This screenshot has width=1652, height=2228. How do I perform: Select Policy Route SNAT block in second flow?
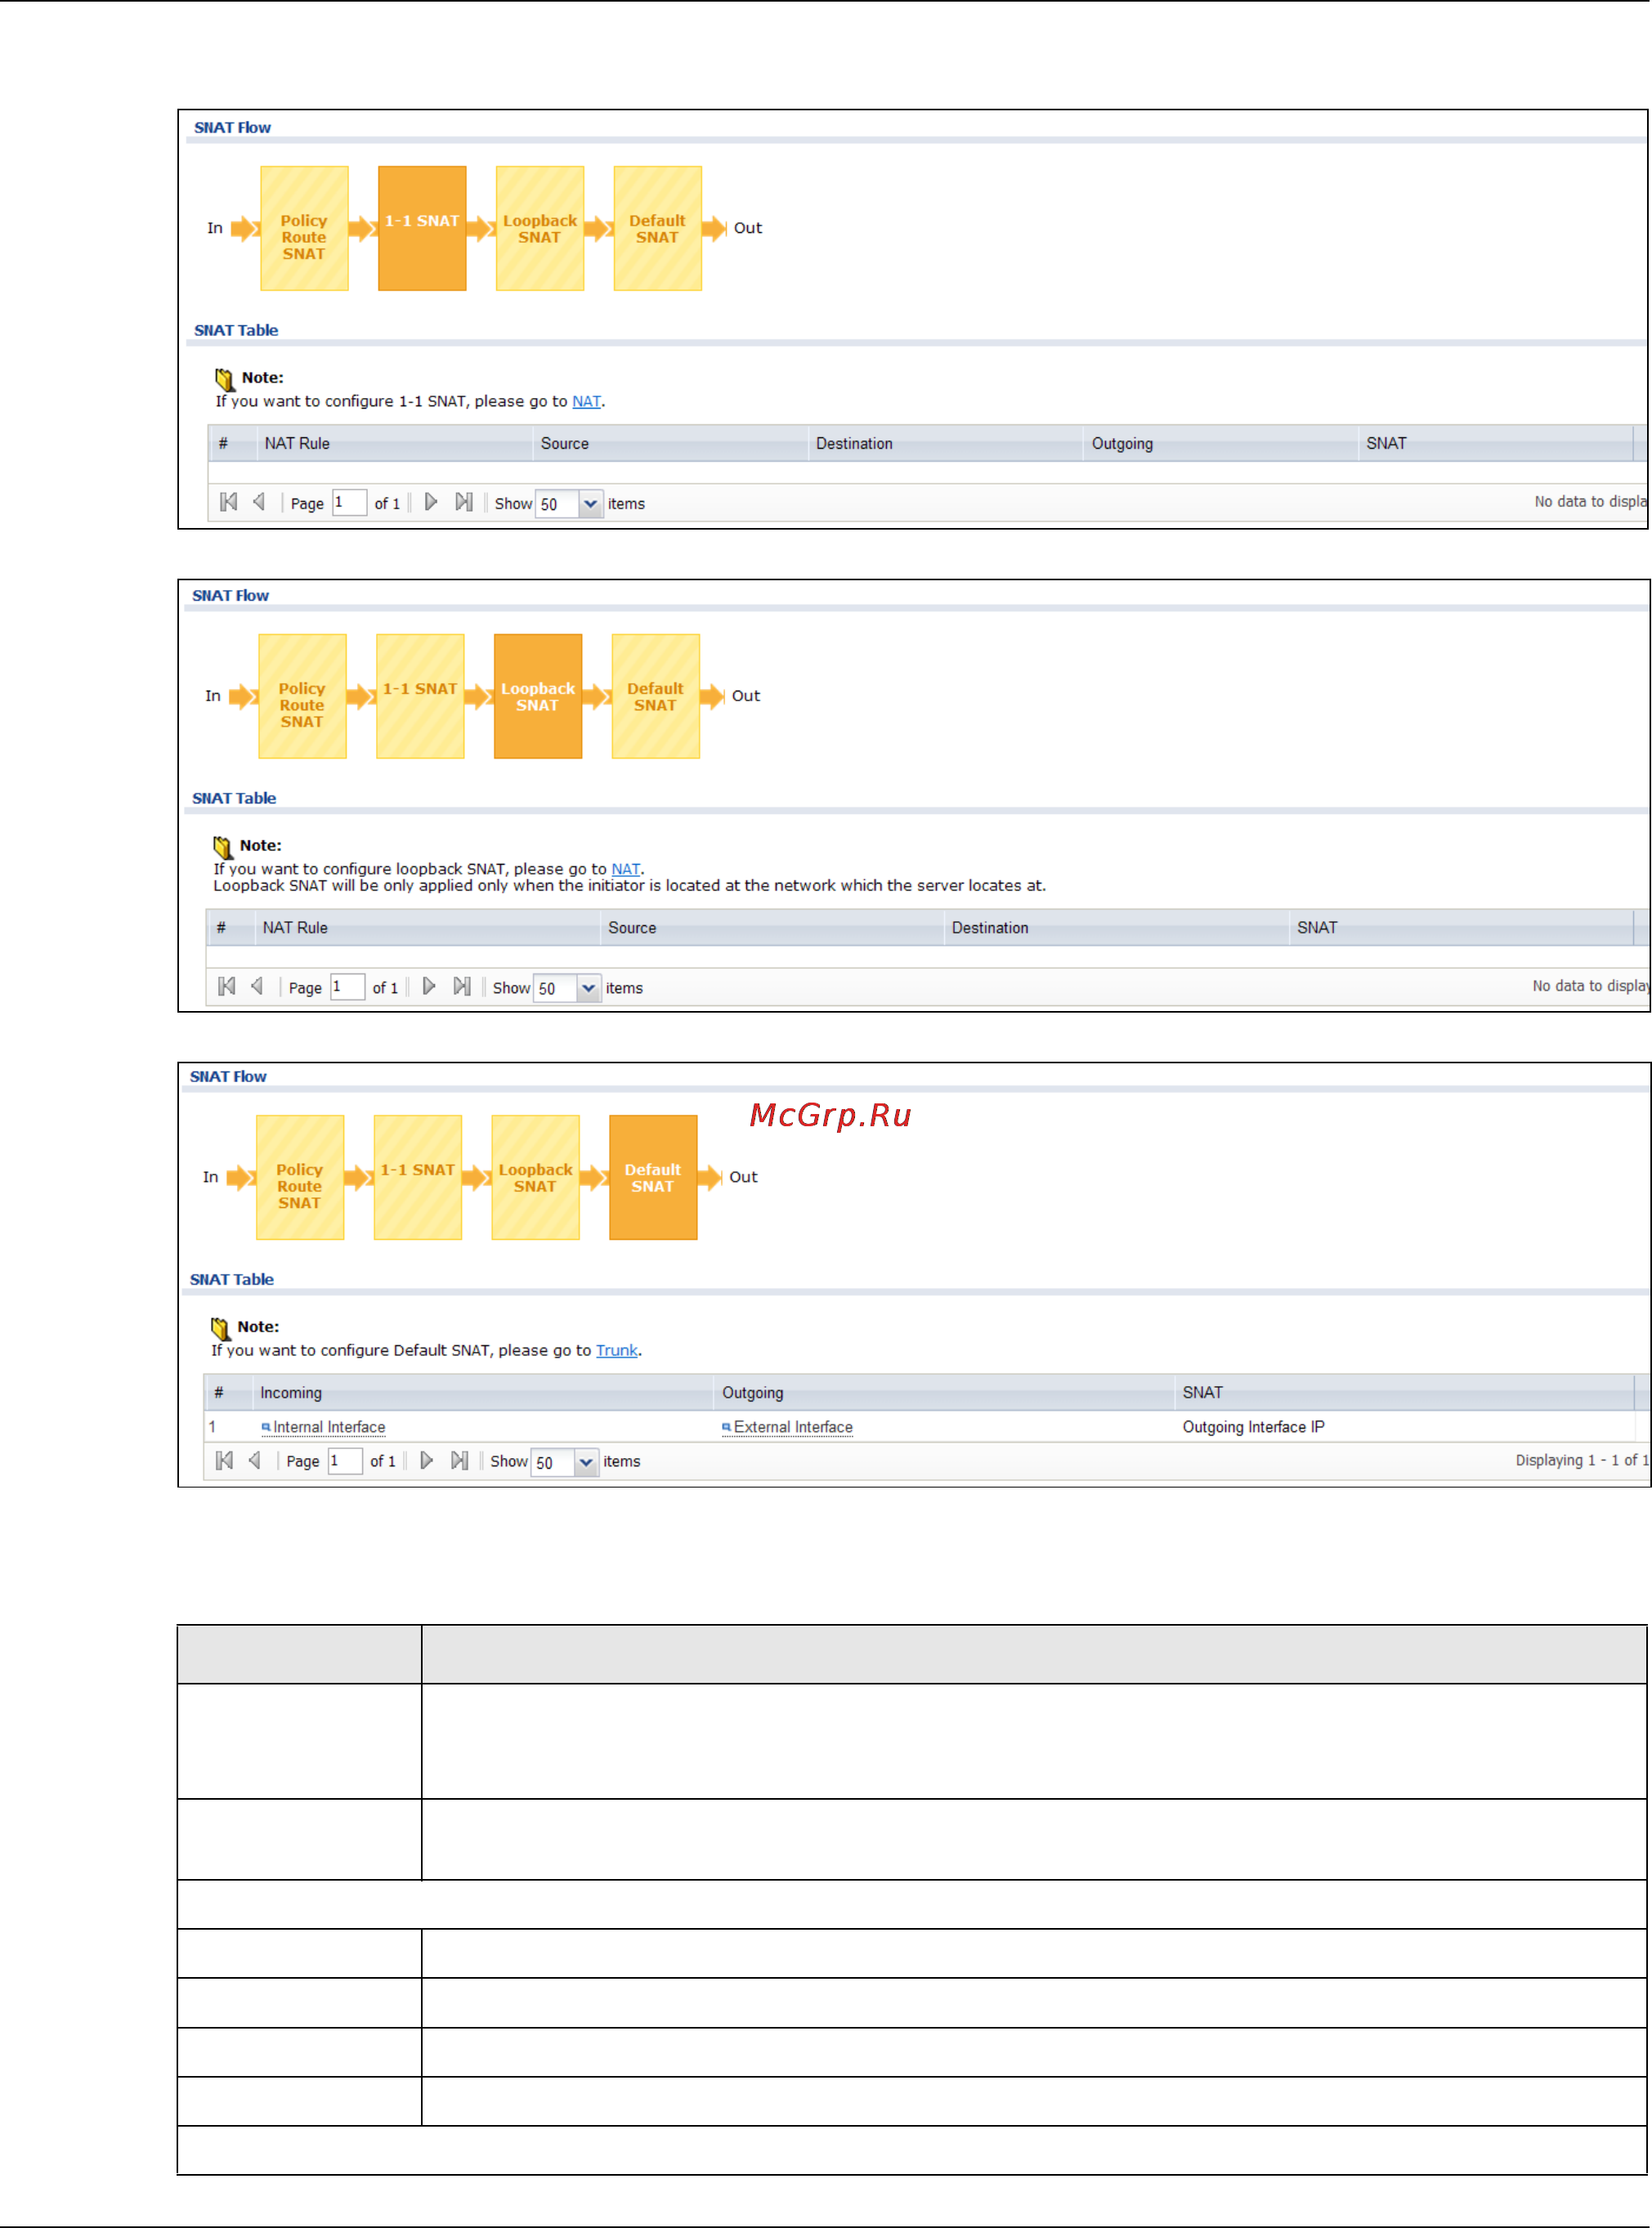pyautogui.click(x=302, y=696)
